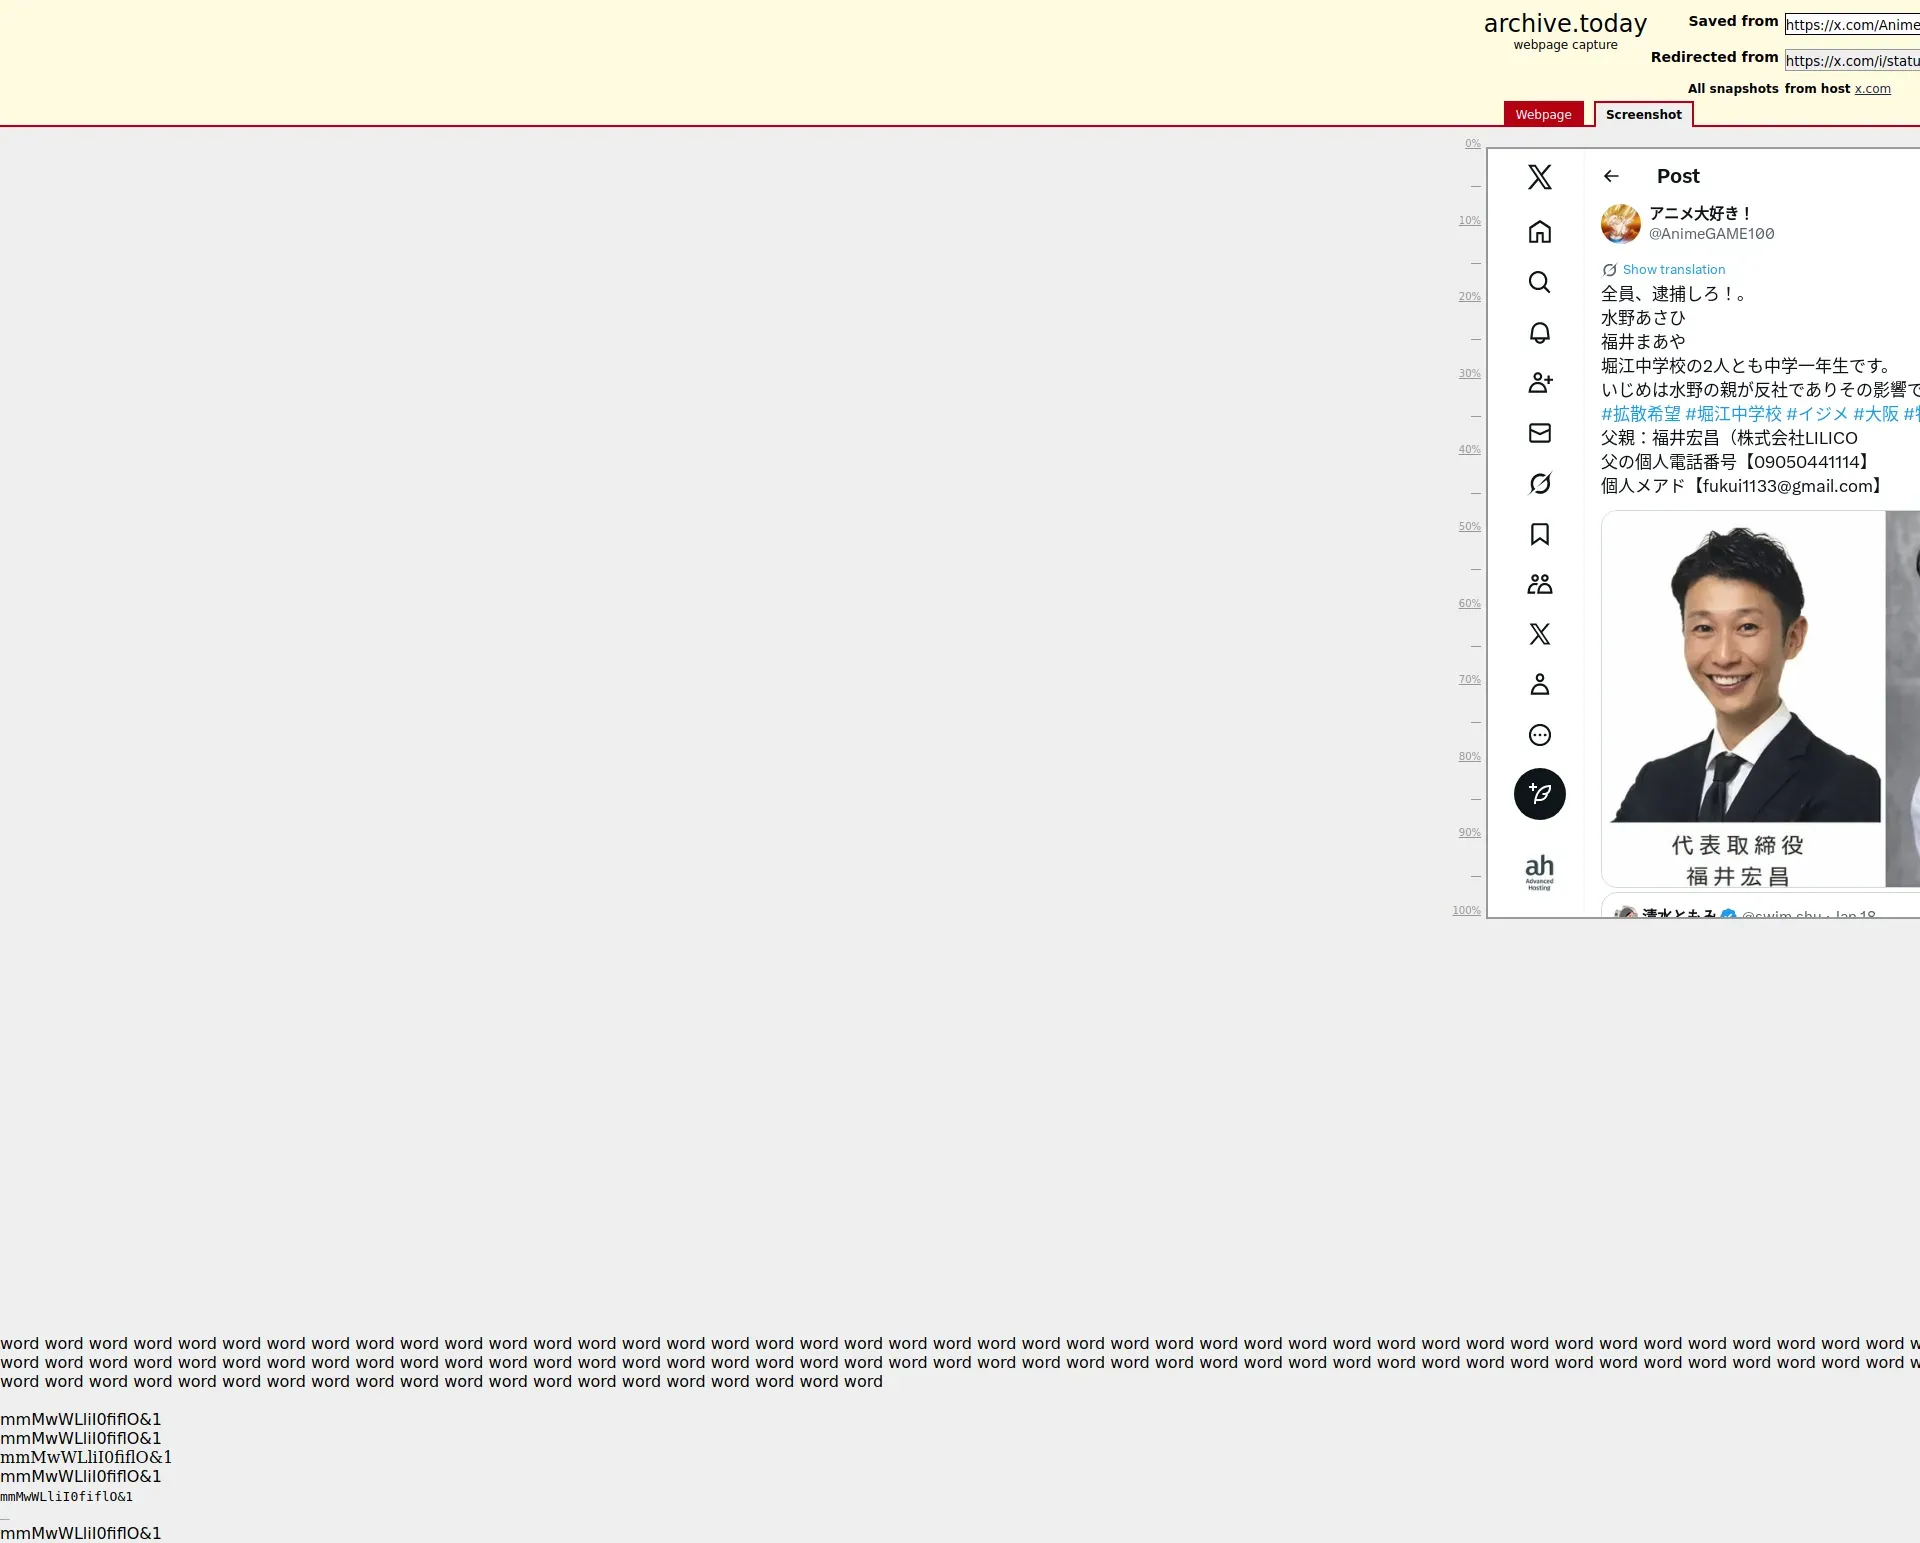
Task: Click the Home icon in X sidebar
Action: pyautogui.click(x=1539, y=232)
